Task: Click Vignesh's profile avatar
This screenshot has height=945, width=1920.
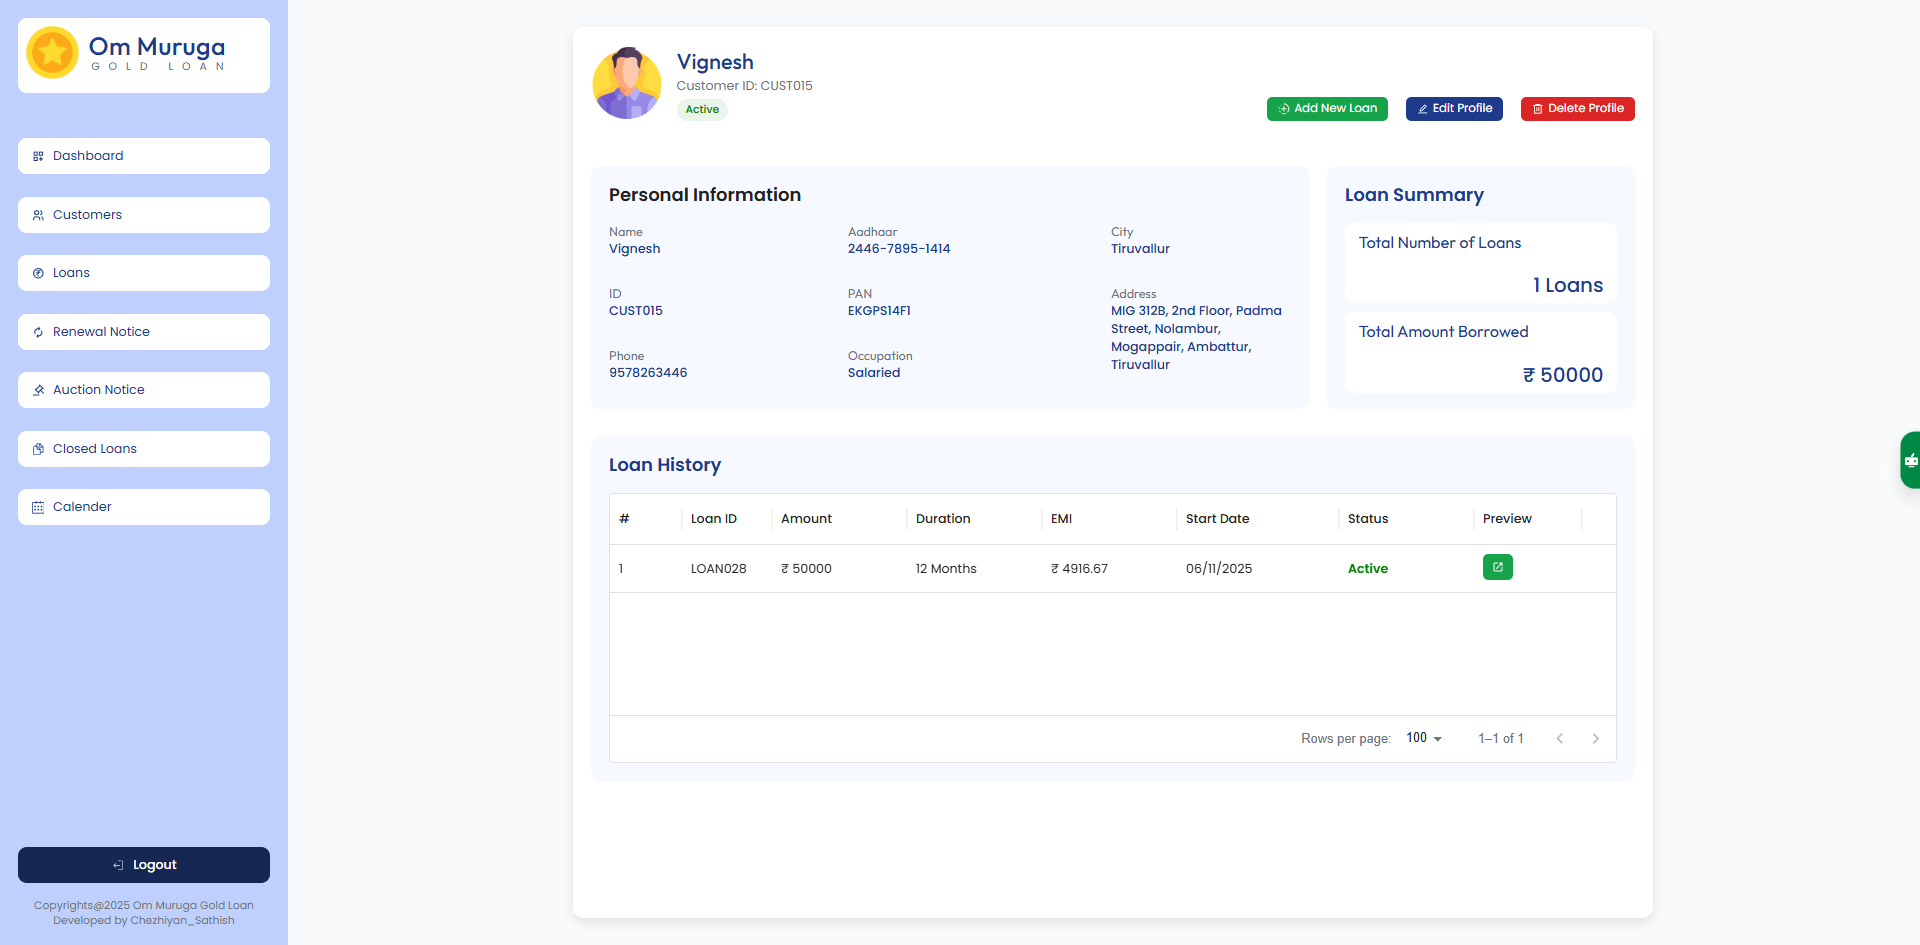Action: [627, 83]
